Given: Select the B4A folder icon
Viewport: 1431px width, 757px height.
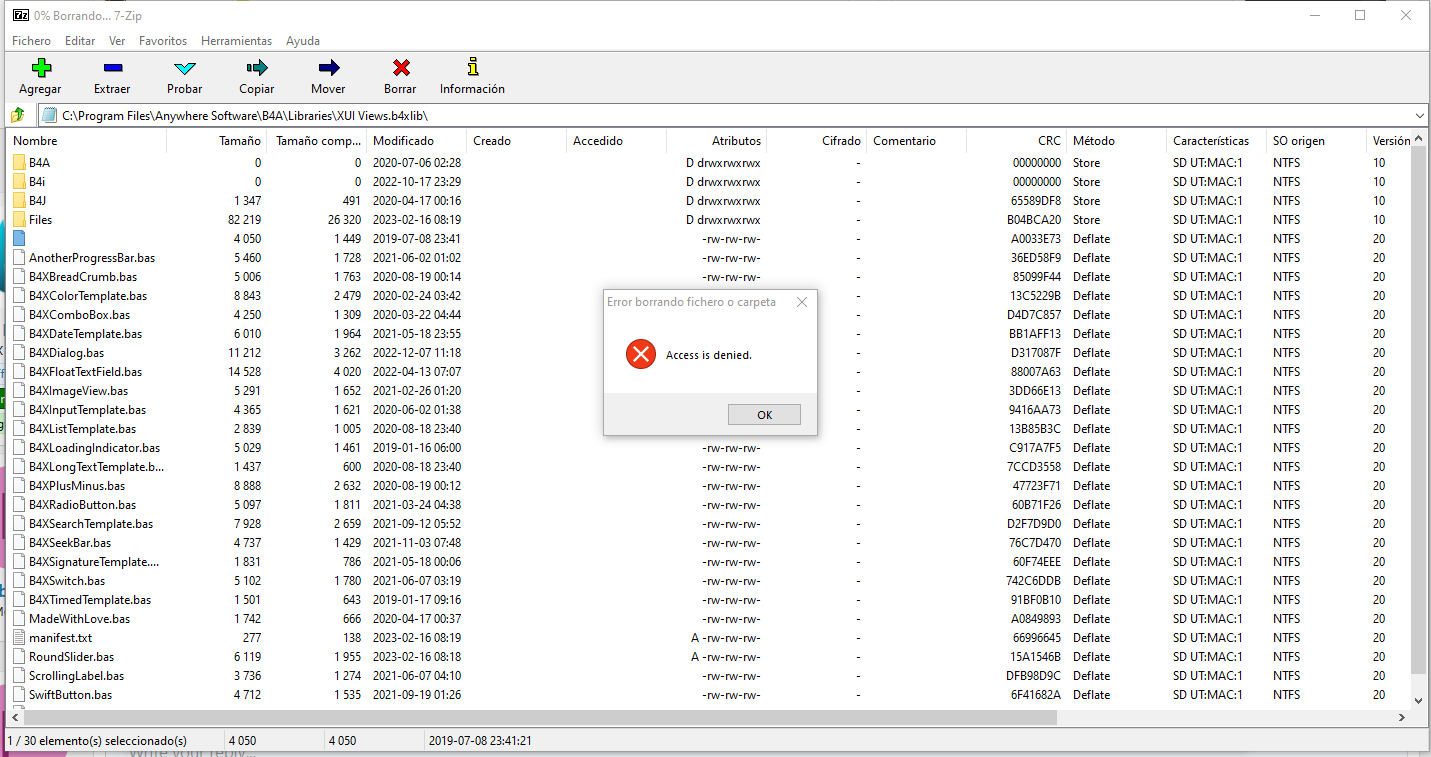Looking at the screenshot, I should 19,162.
